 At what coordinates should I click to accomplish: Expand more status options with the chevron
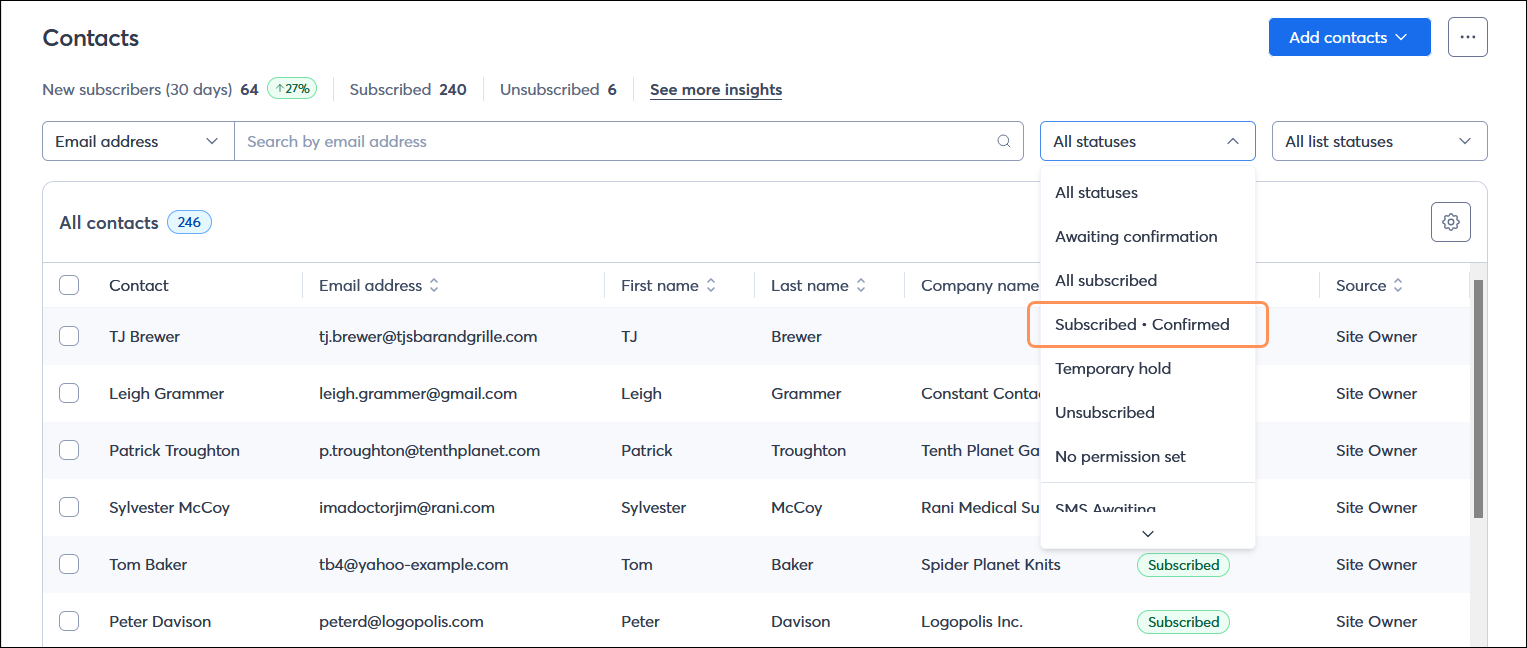click(1147, 533)
